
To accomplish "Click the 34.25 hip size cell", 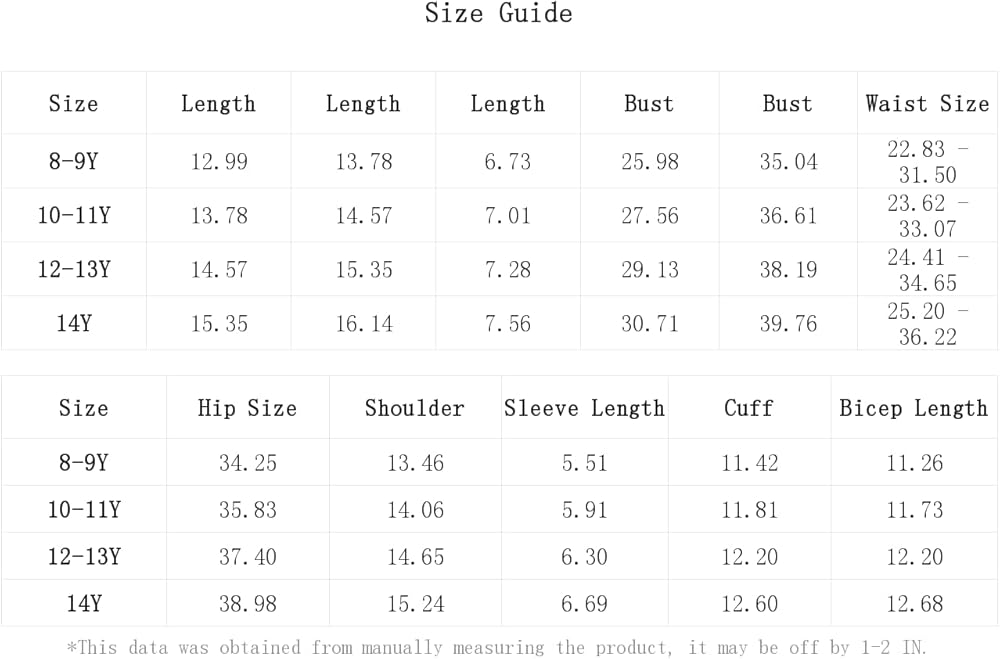I will click(247, 463).
